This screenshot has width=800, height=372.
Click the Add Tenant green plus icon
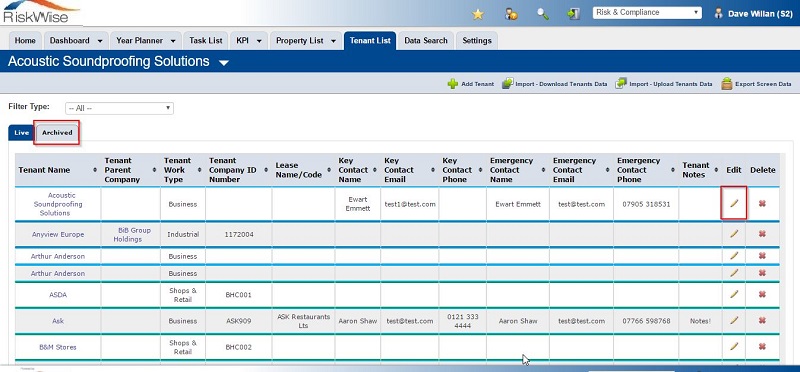coord(453,84)
